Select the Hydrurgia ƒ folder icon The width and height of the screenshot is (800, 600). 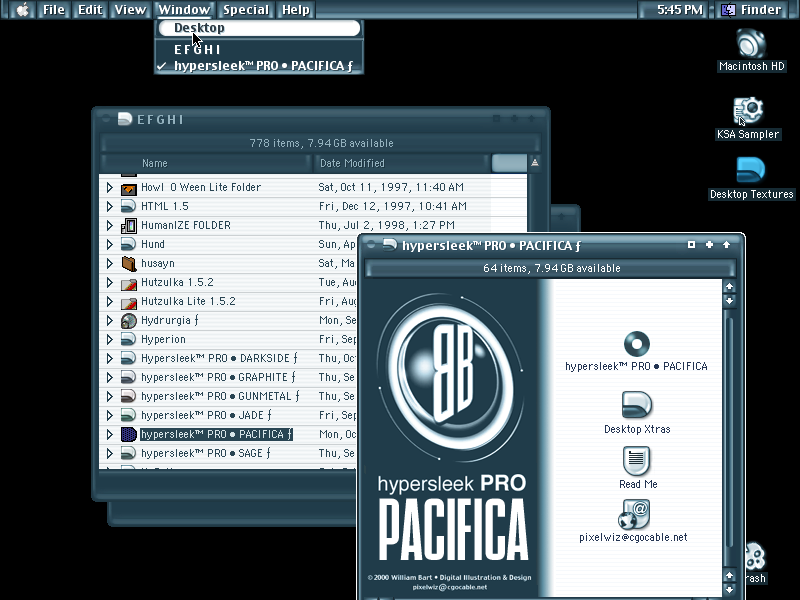click(x=129, y=320)
